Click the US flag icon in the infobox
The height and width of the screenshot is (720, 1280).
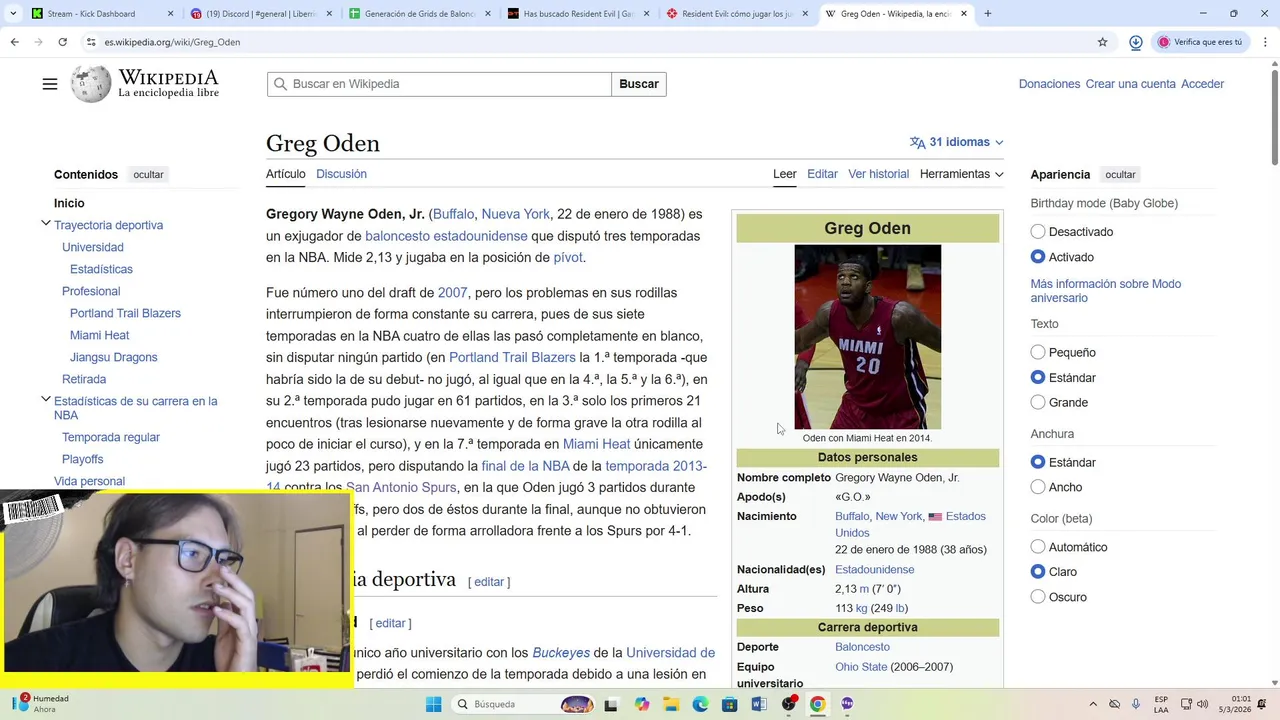coord(935,517)
